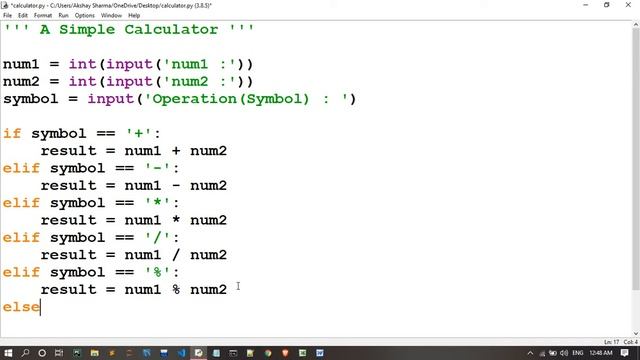The height and width of the screenshot is (360, 640).
Task: Open Task View in taskbar
Action: pyautogui.click(x=59, y=353)
